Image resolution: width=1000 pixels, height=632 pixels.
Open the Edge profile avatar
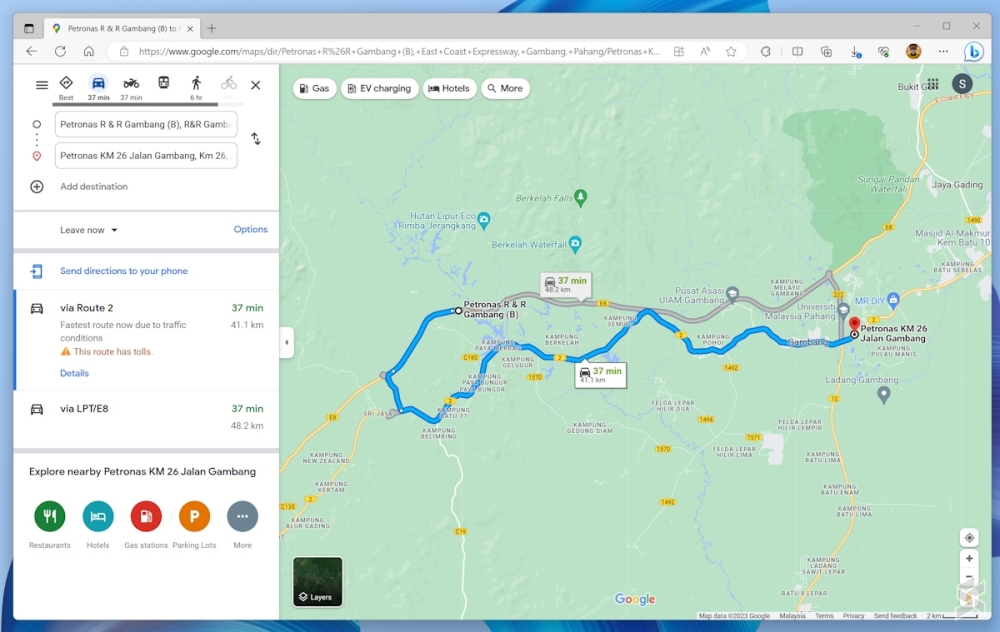pos(913,52)
